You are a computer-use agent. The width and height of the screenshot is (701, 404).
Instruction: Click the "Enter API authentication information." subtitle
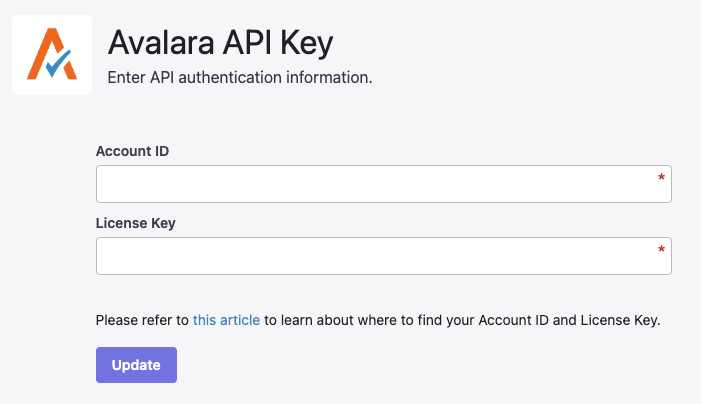point(240,77)
